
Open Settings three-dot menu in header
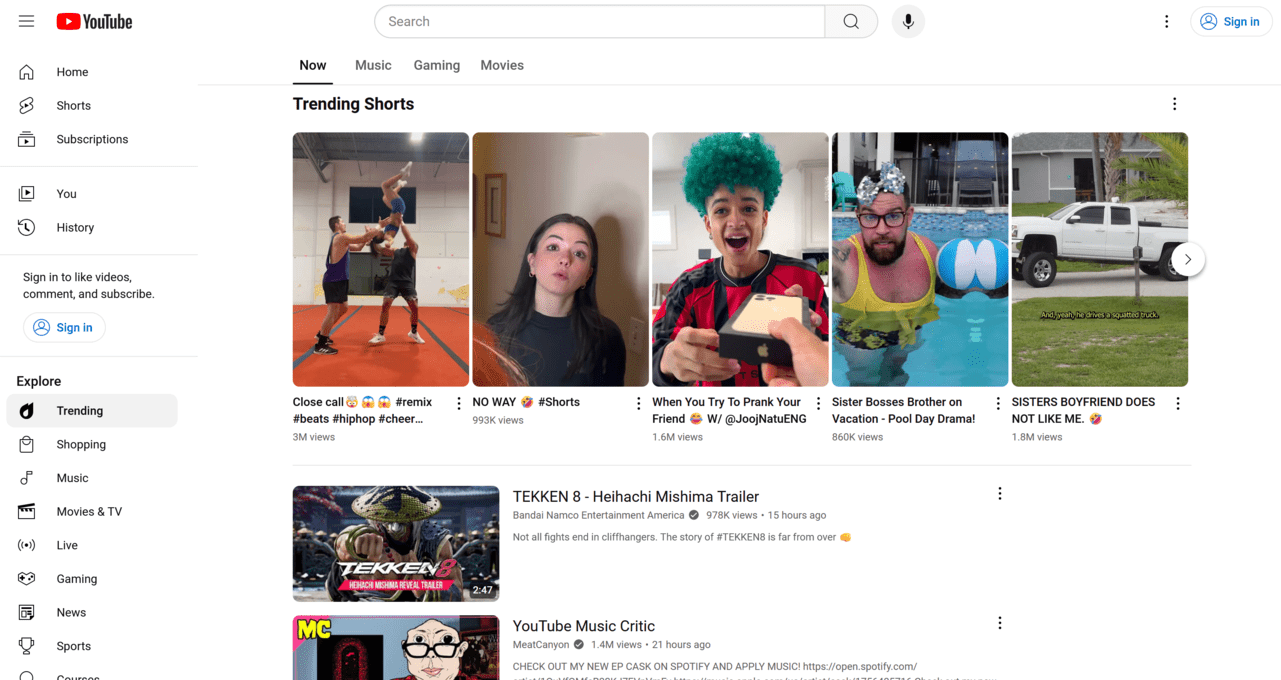[1166, 21]
